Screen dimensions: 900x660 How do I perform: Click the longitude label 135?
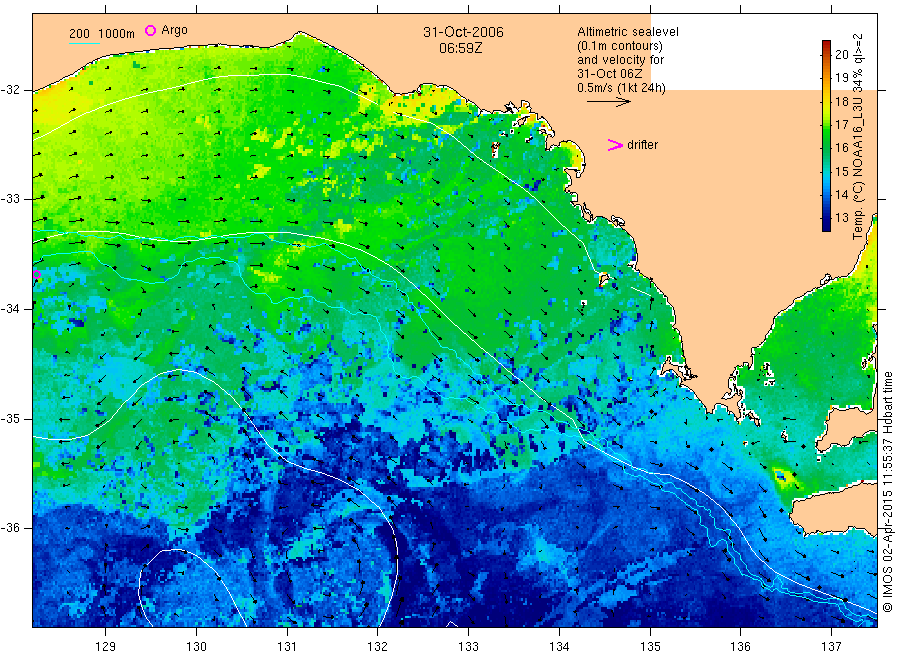650,646
